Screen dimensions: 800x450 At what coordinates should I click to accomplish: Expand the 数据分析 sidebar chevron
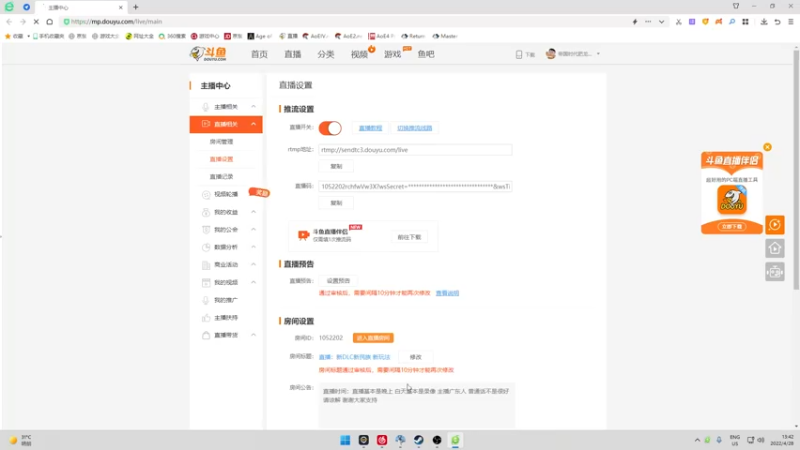(253, 247)
